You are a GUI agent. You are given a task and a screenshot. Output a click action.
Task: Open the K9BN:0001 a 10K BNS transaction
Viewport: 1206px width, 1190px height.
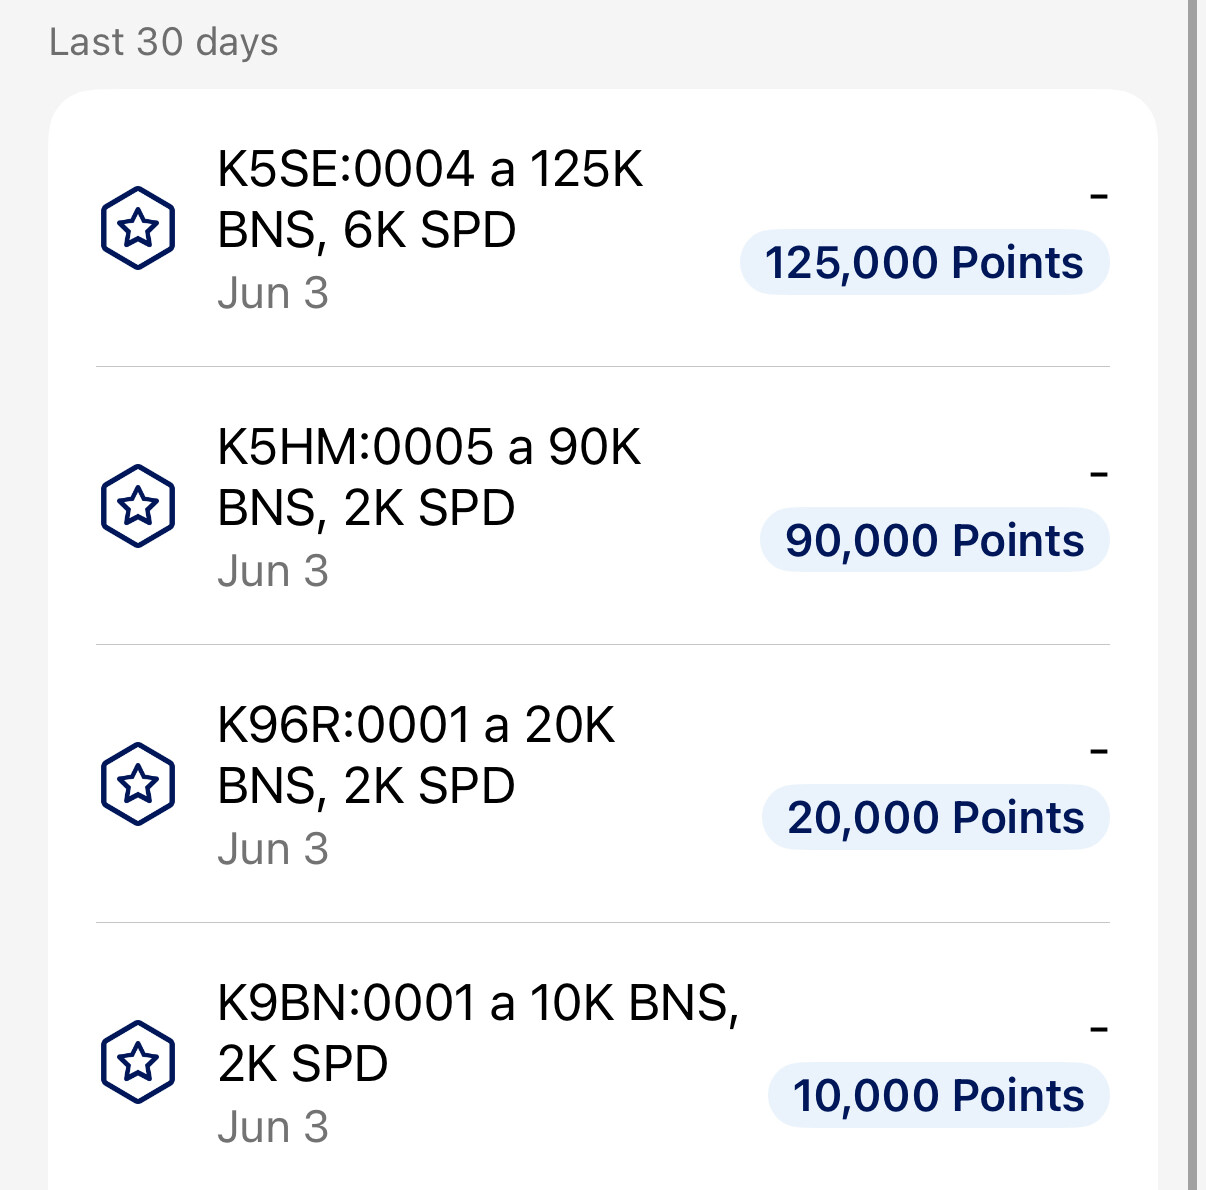pos(603,1062)
